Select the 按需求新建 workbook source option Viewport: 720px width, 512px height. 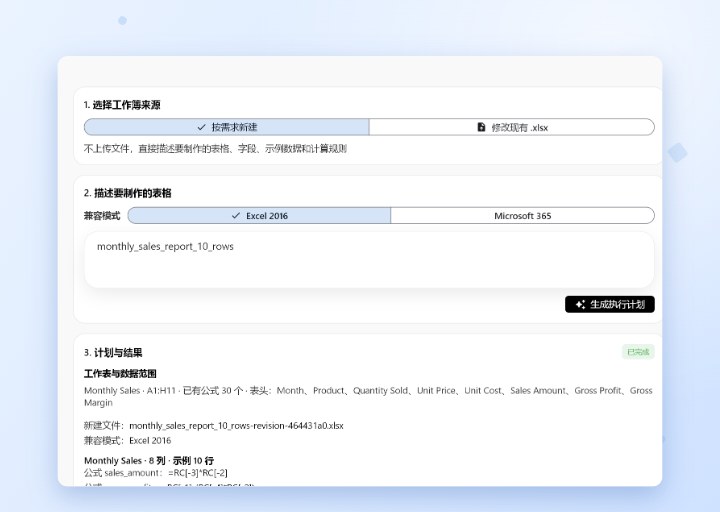[x=226, y=127]
